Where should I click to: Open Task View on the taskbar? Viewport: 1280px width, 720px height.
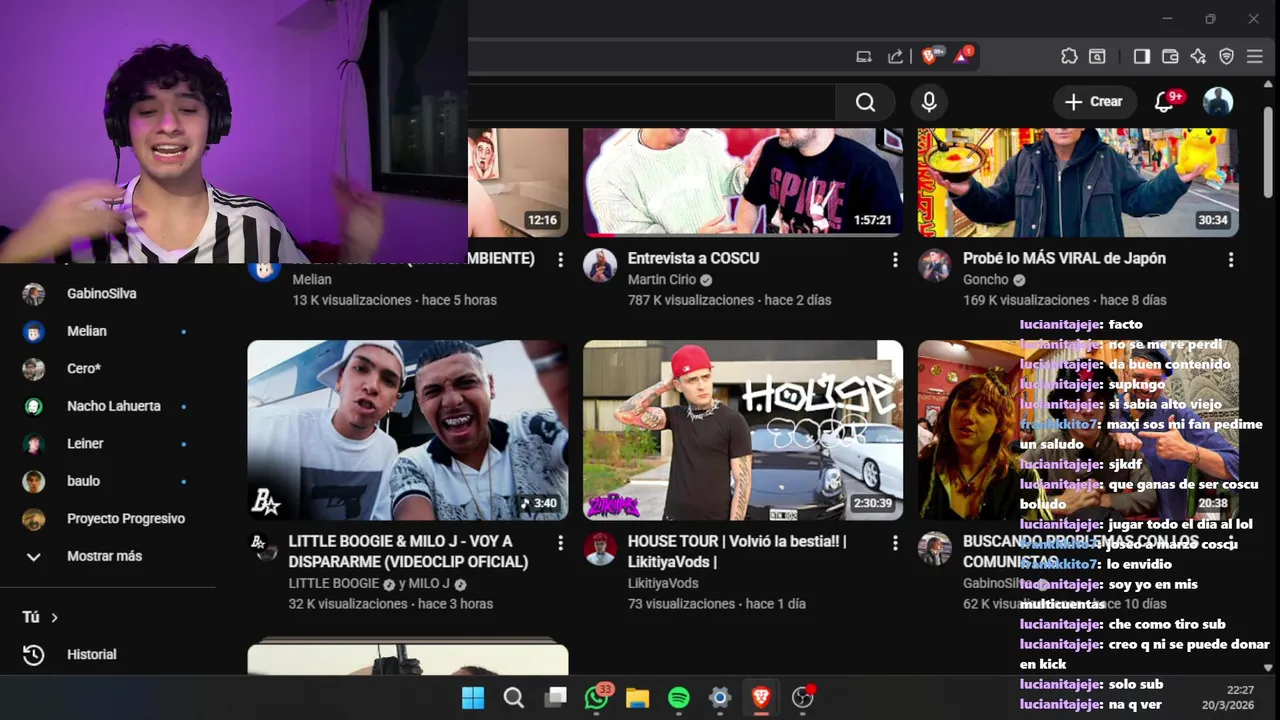pyautogui.click(x=555, y=698)
